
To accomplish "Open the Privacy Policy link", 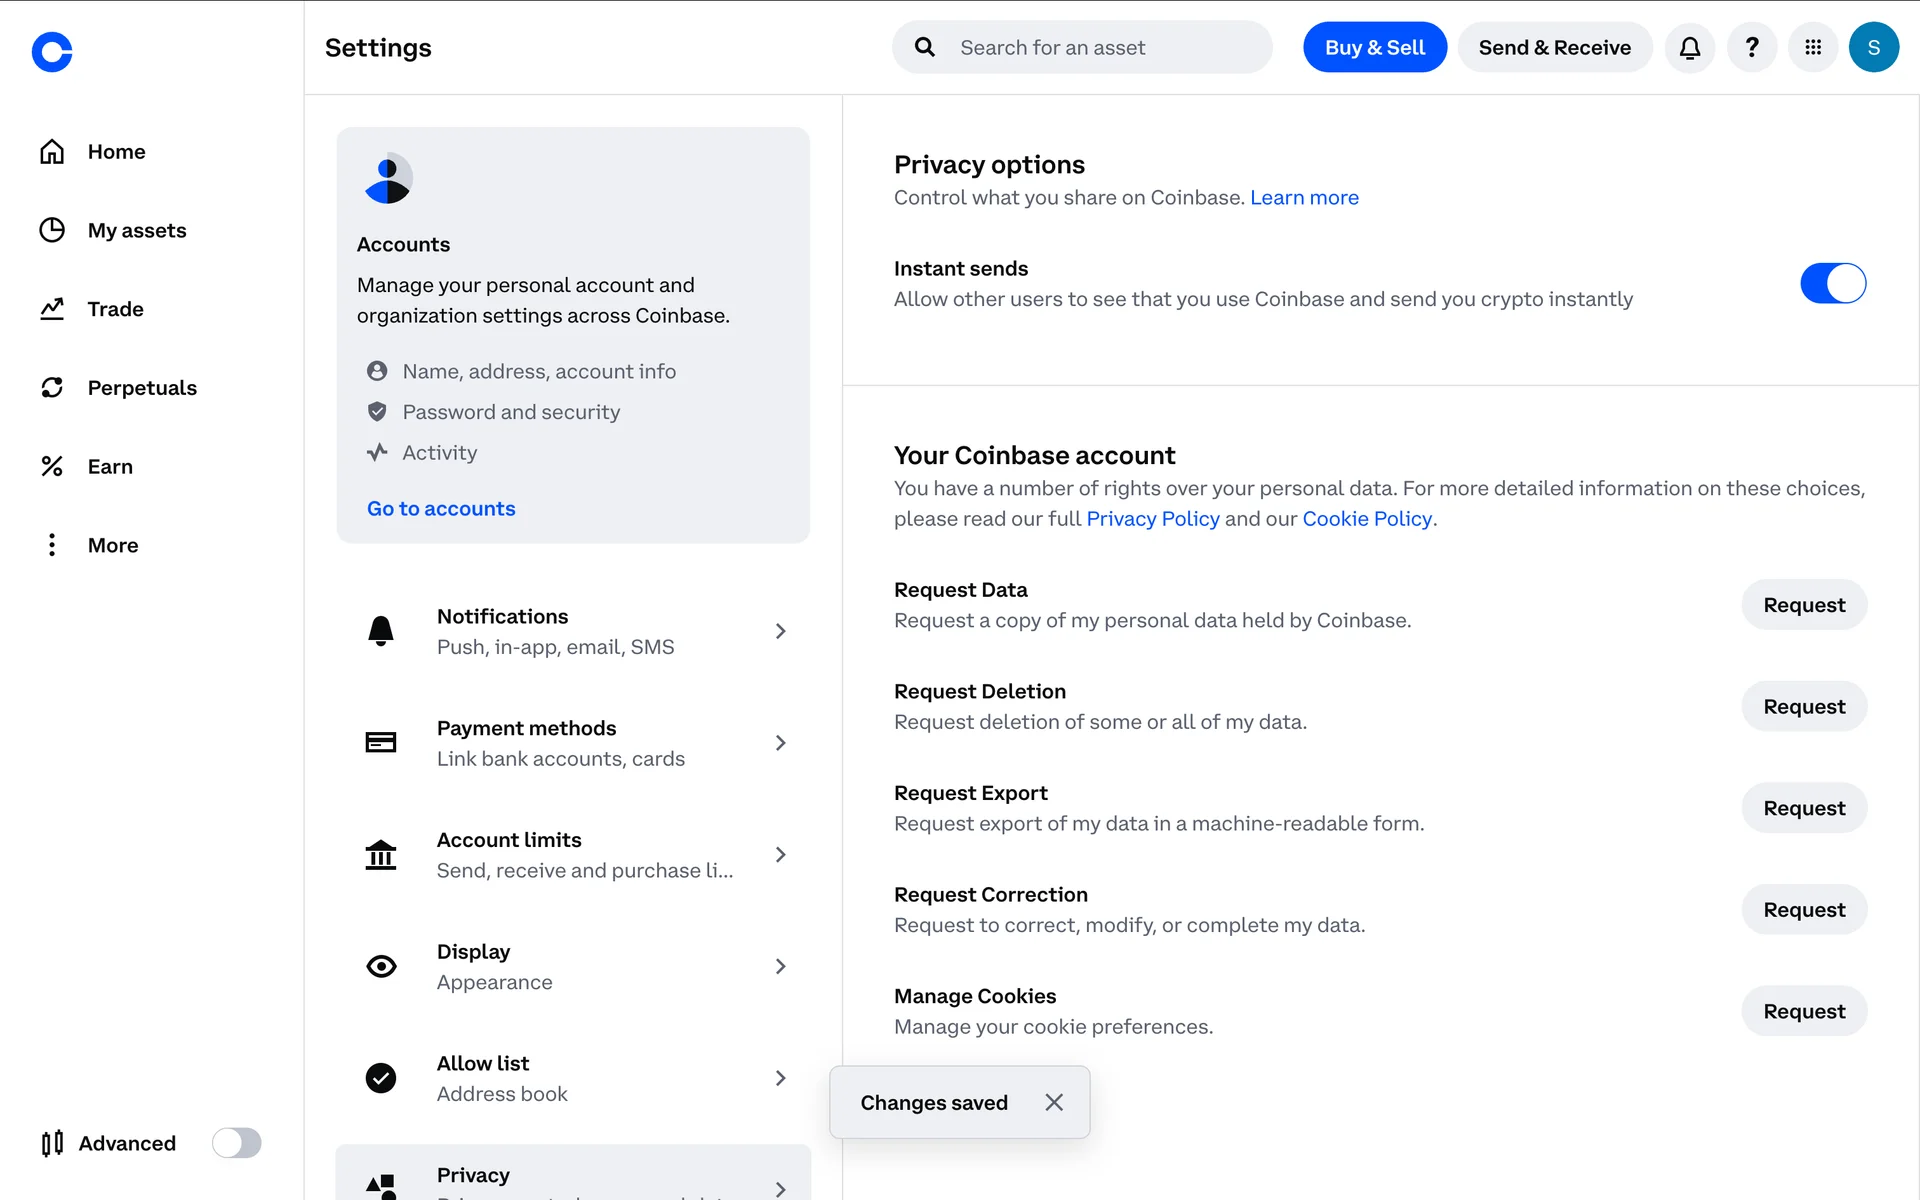I will point(1152,519).
